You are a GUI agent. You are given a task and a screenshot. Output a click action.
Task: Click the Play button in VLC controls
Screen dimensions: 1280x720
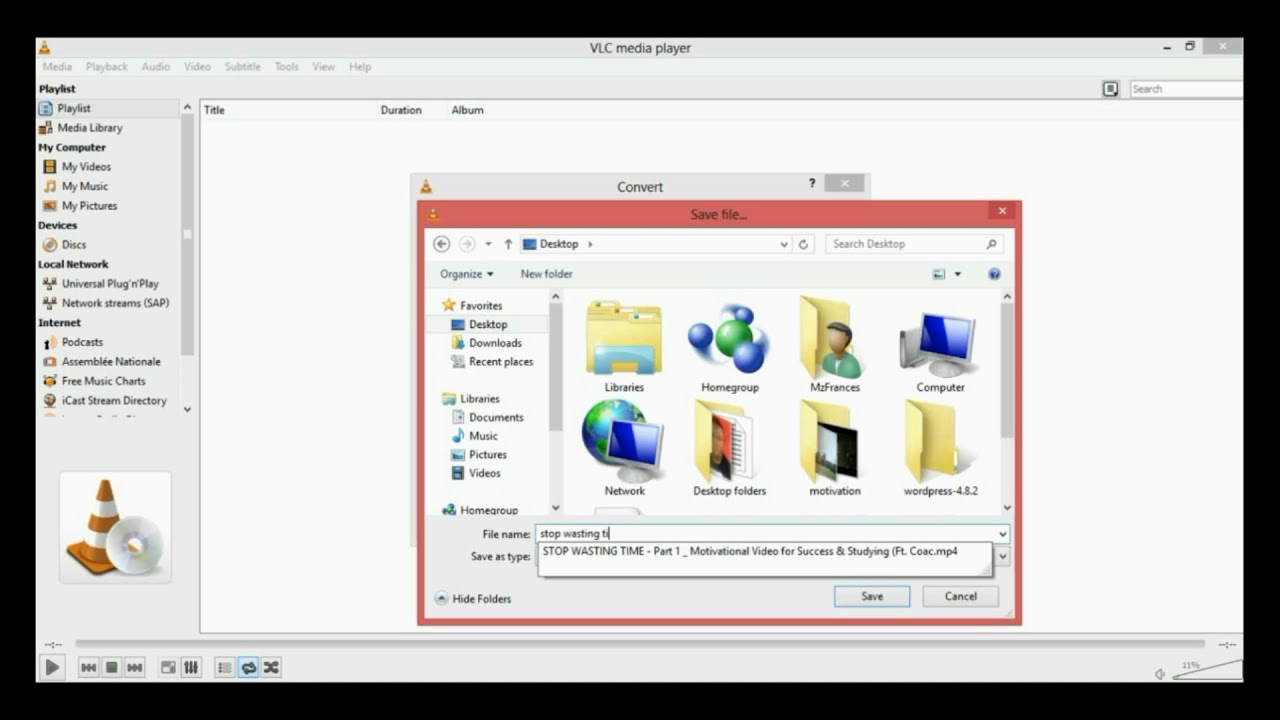tap(52, 667)
